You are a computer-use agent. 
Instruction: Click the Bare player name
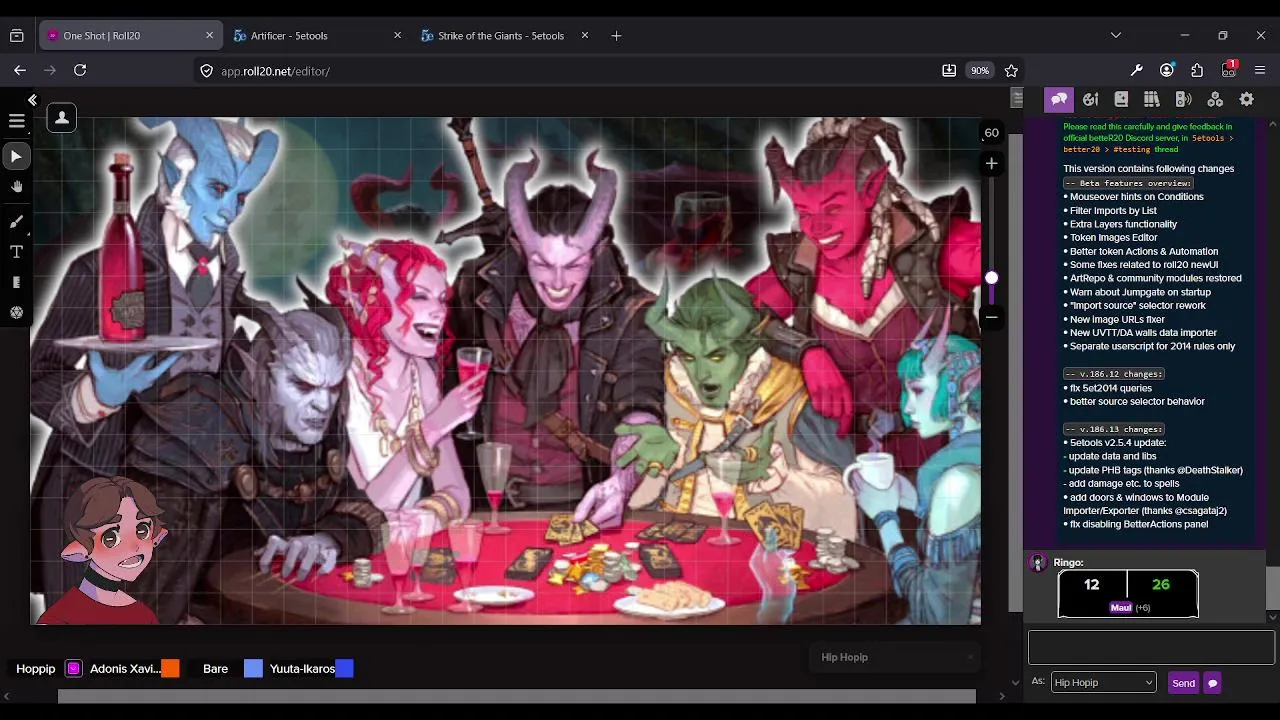pos(216,669)
